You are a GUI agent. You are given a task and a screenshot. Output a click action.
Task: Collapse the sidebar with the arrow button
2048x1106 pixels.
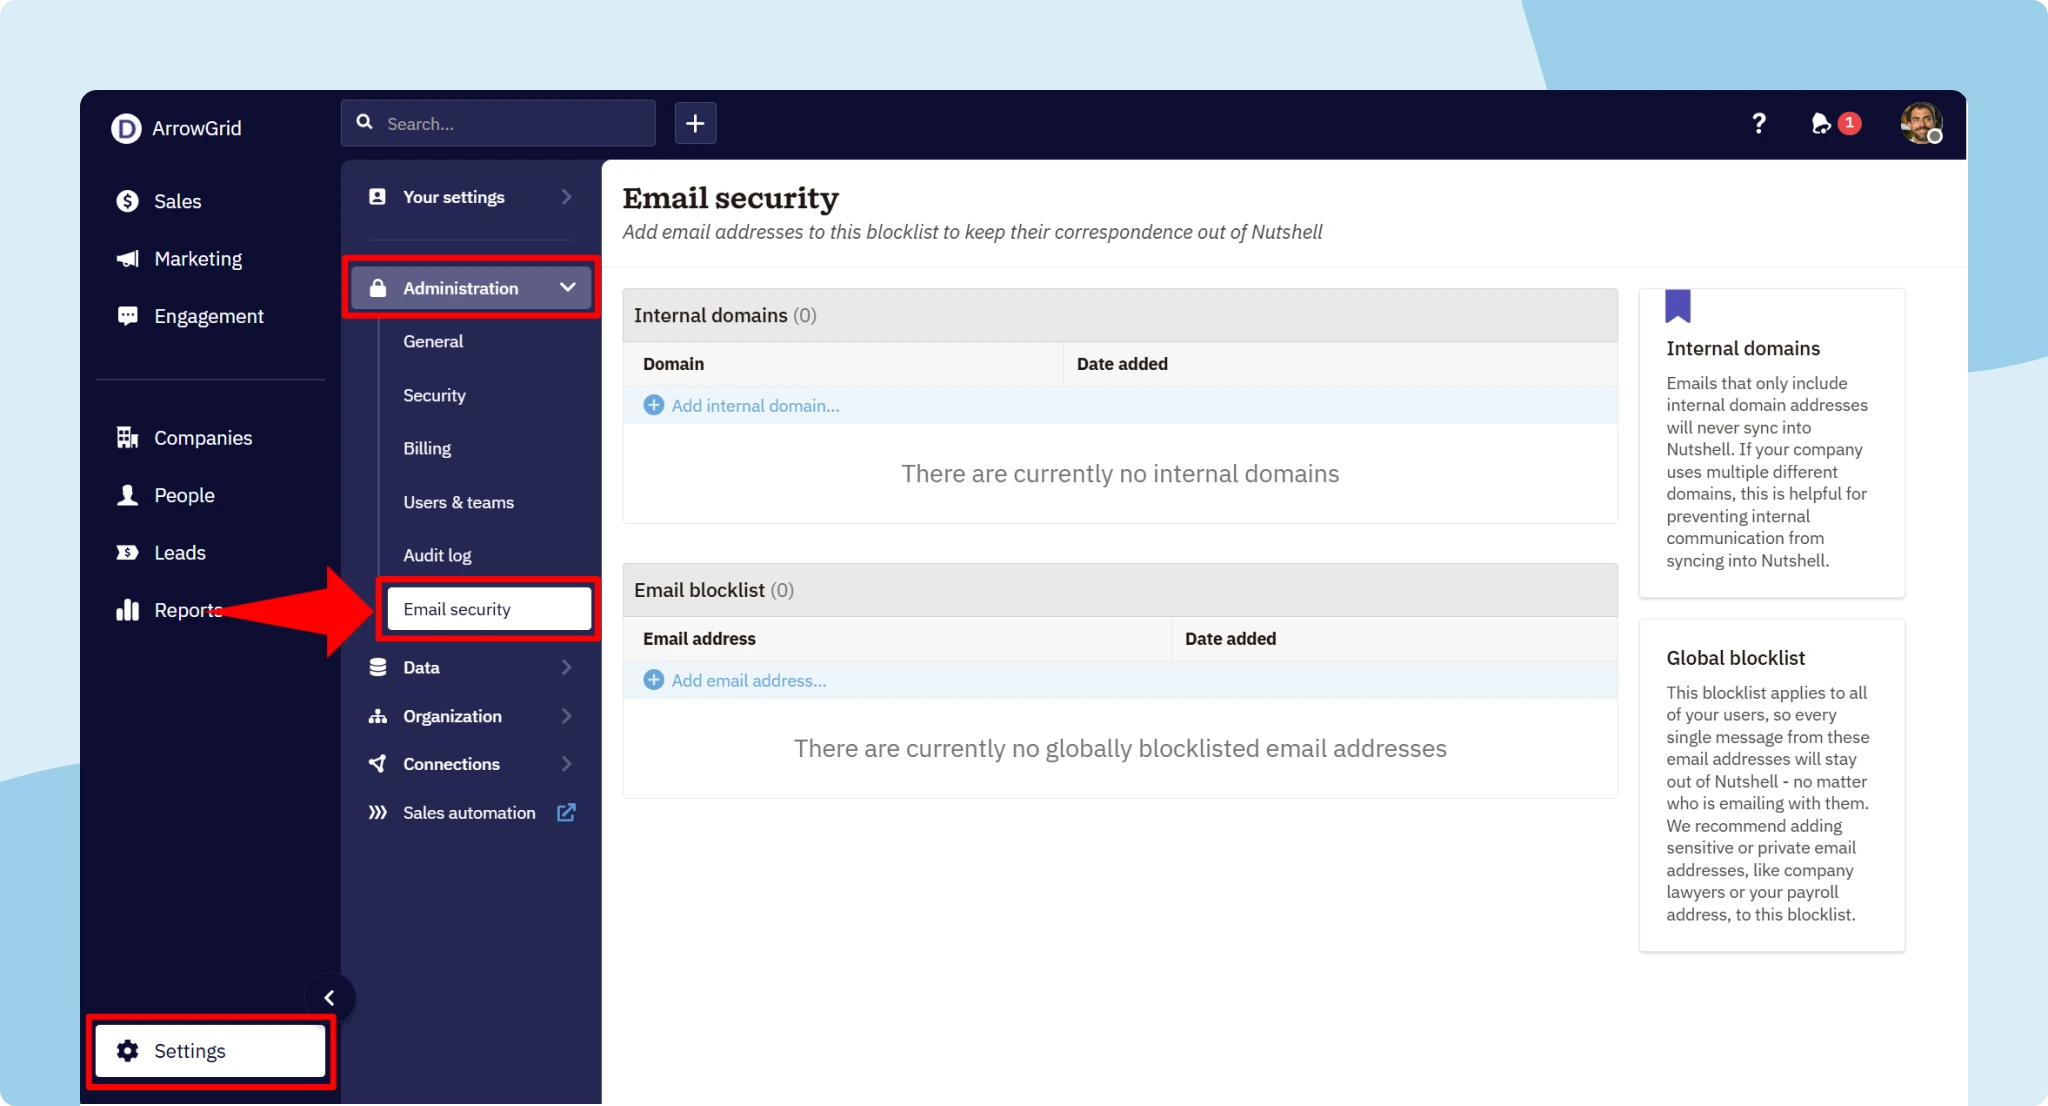click(330, 997)
